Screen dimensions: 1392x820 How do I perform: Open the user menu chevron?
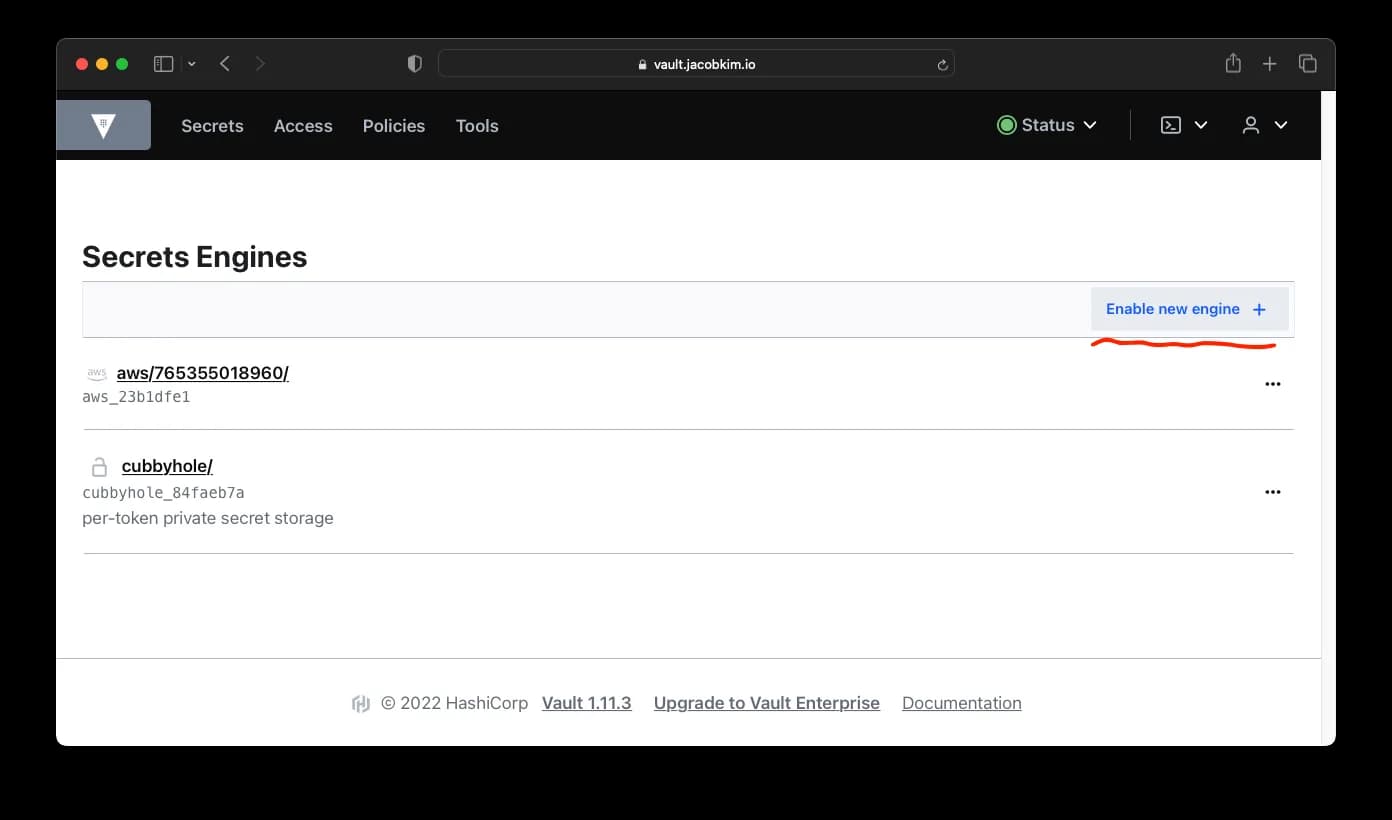pyautogui.click(x=1281, y=125)
